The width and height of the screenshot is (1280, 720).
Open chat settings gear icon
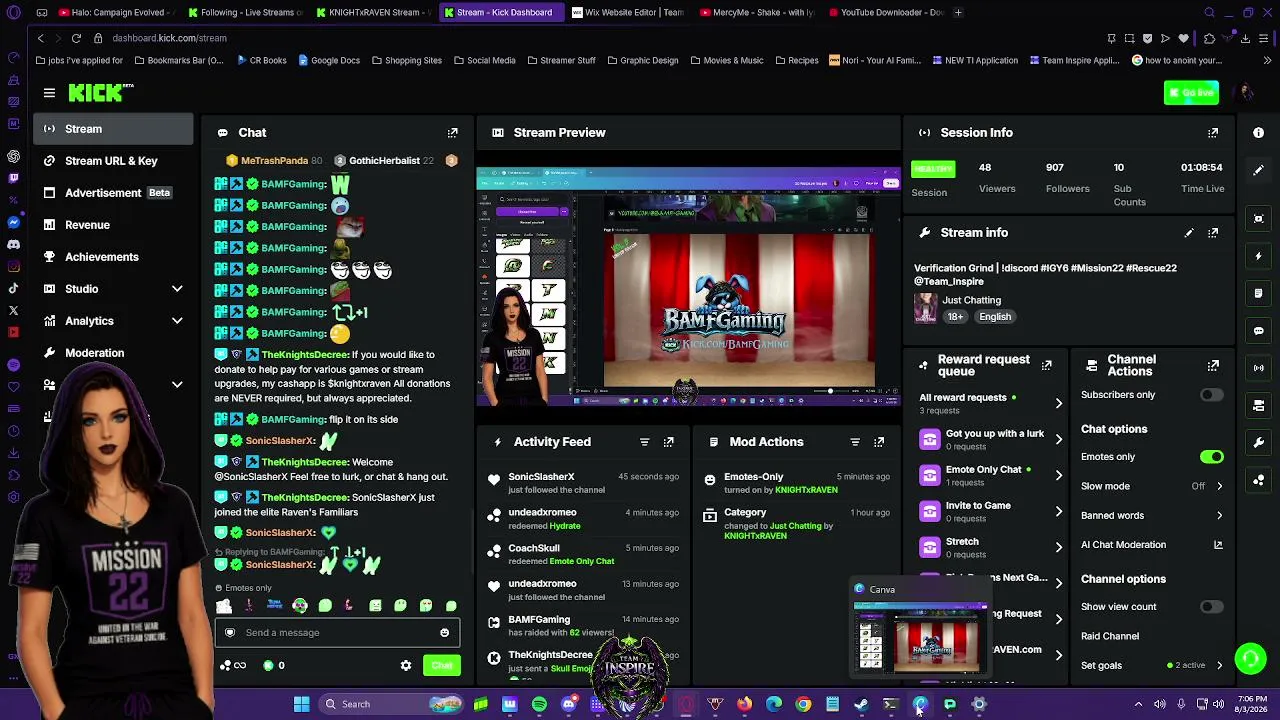[x=406, y=665]
